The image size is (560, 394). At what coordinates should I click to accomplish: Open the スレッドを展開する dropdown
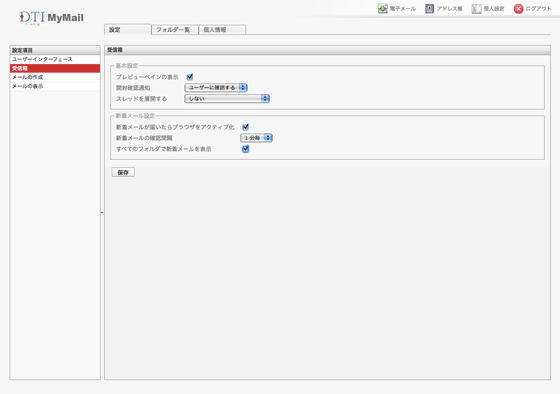(227, 99)
